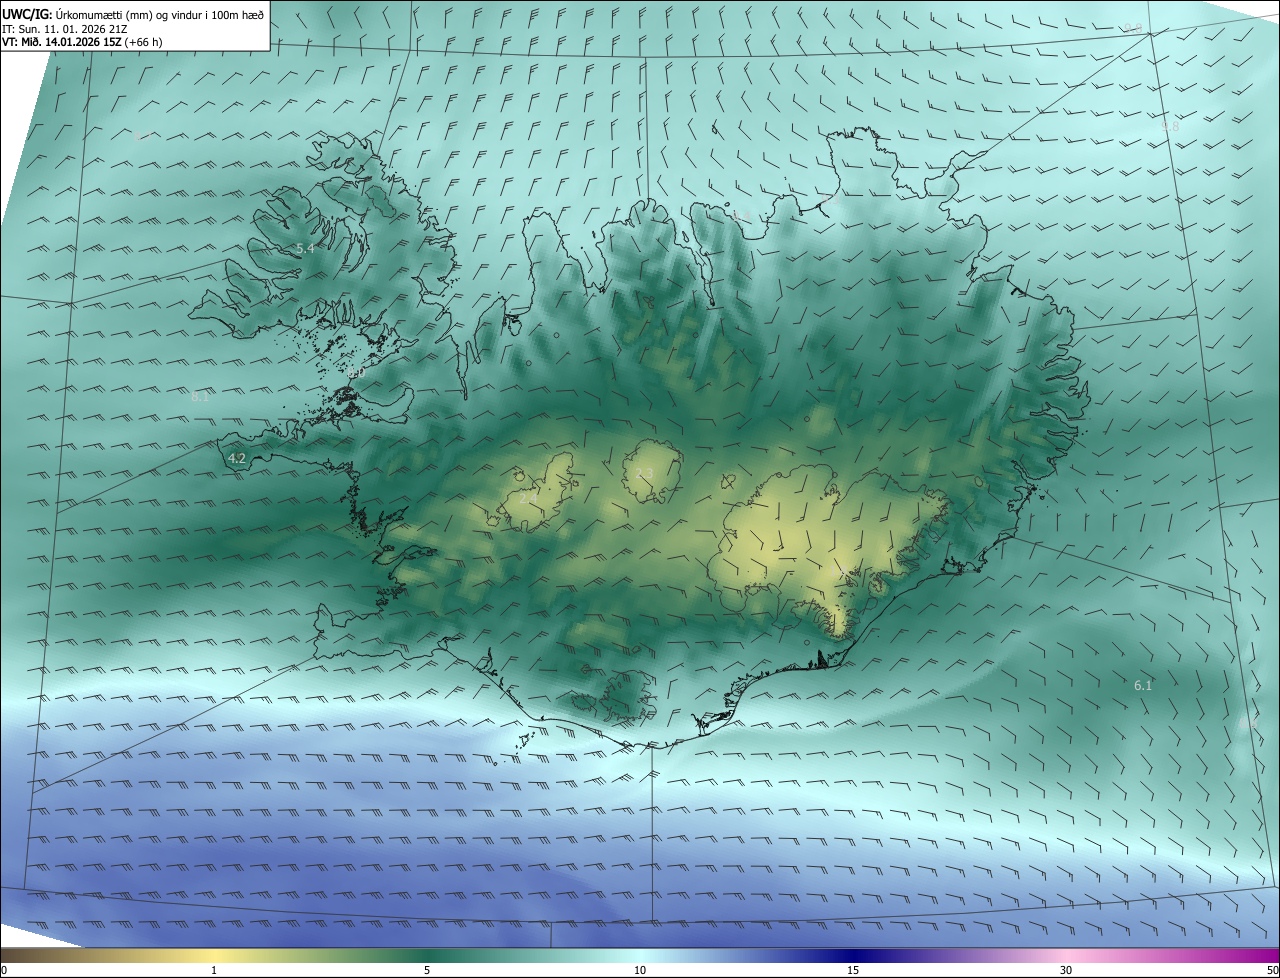This screenshot has width=1280, height=978.
Task: Click the color scale tick label 15
Action: [x=853, y=971]
